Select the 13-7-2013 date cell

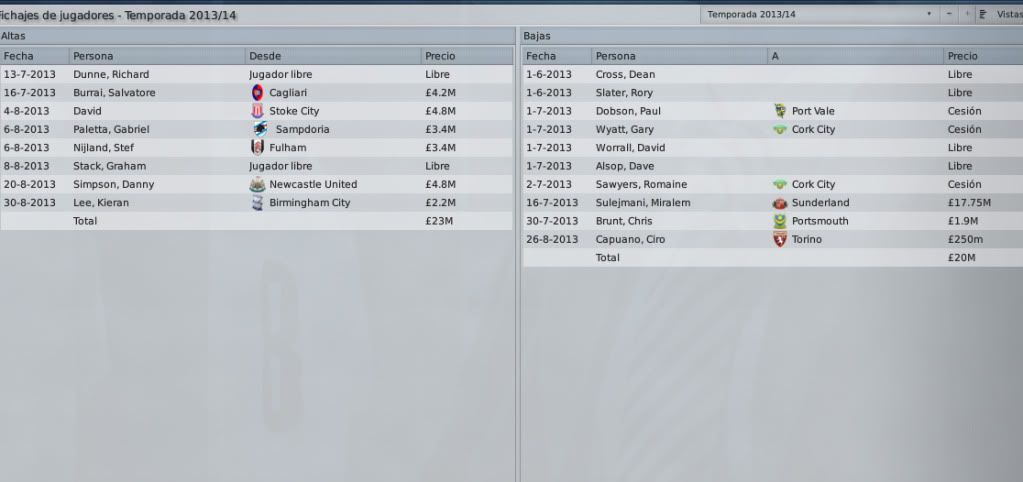point(29,74)
